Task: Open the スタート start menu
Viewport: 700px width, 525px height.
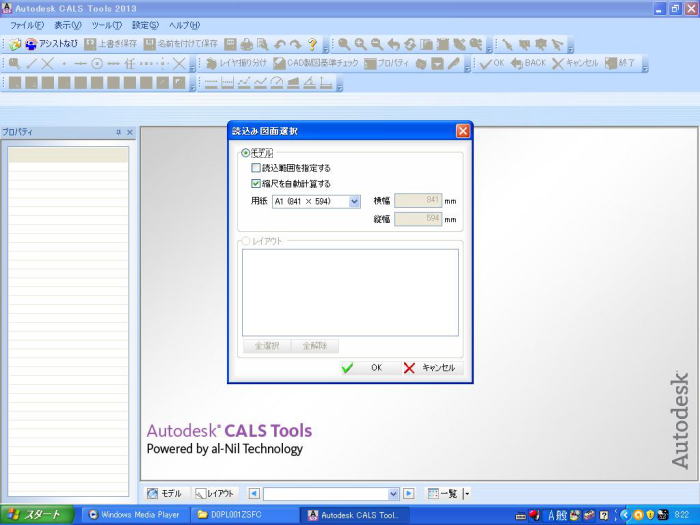Action: [37, 515]
